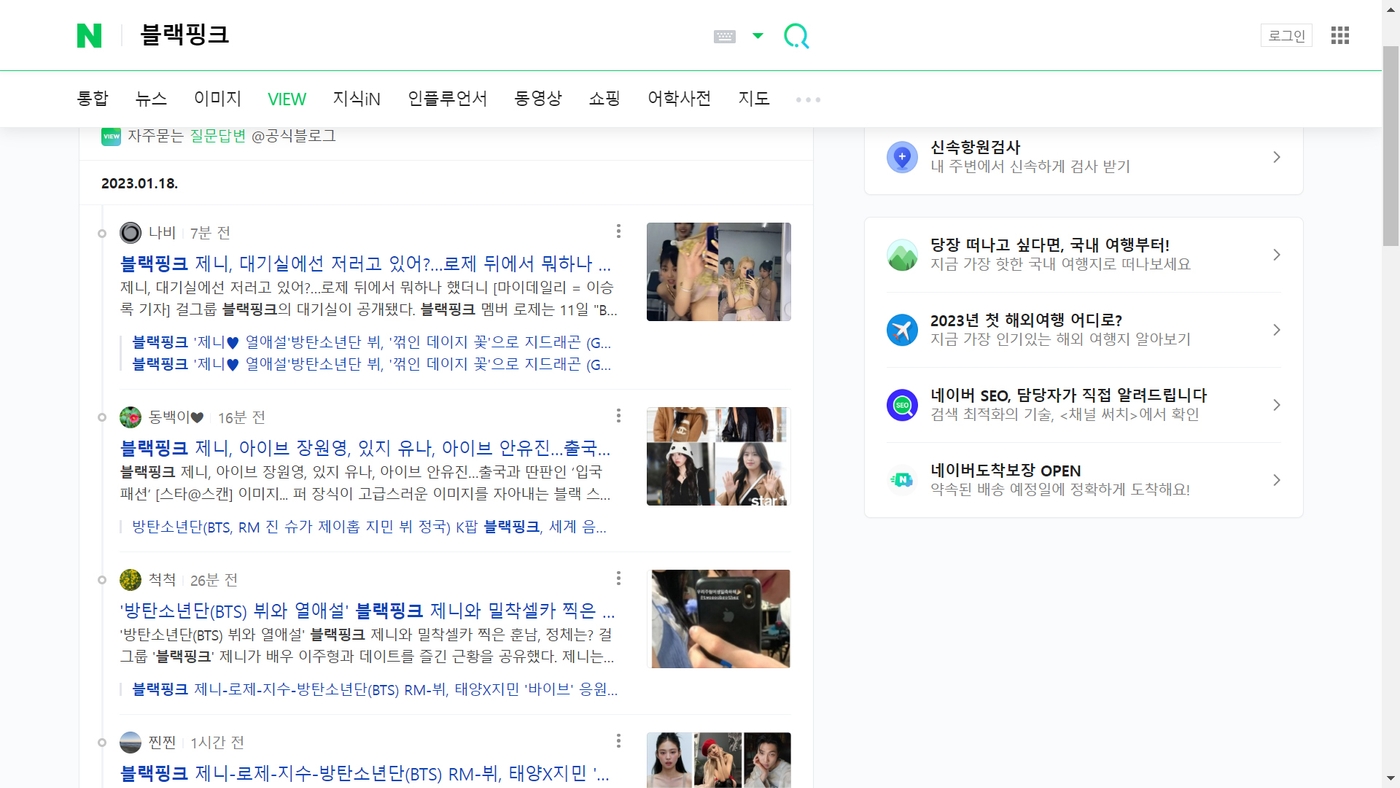Click the green VIEW badge icon
Screen dimensions: 1400x788
[x=111, y=136]
